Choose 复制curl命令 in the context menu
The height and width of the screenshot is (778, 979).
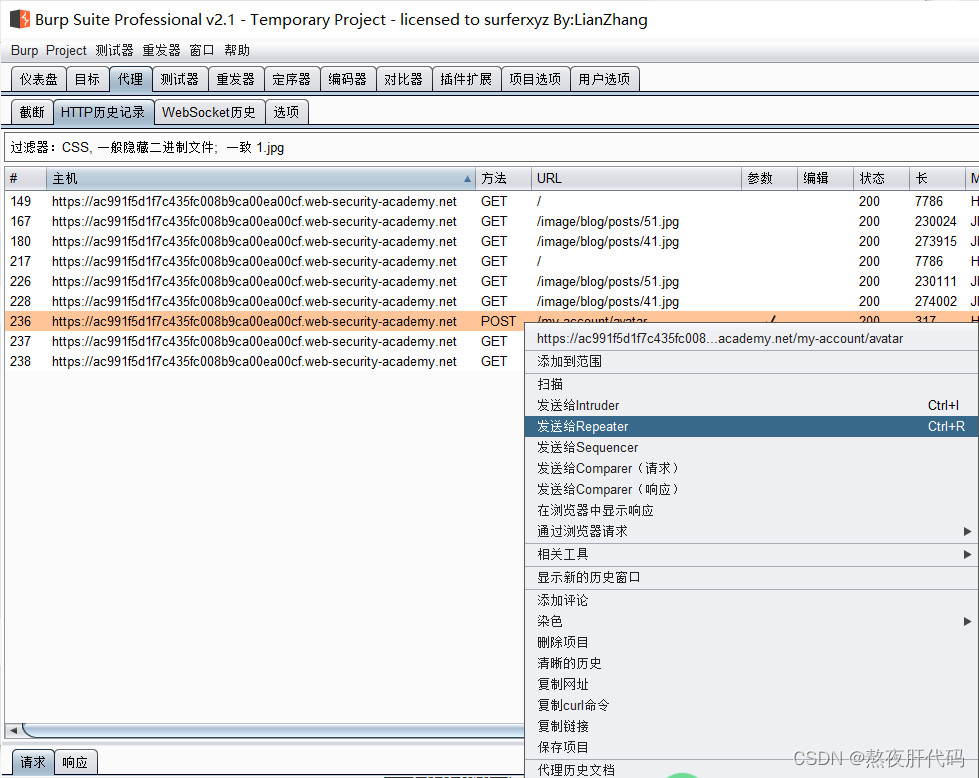[x=752, y=705]
